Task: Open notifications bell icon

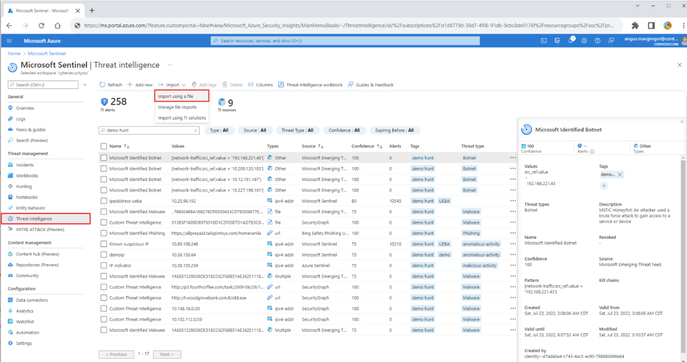Action: [x=571, y=40]
